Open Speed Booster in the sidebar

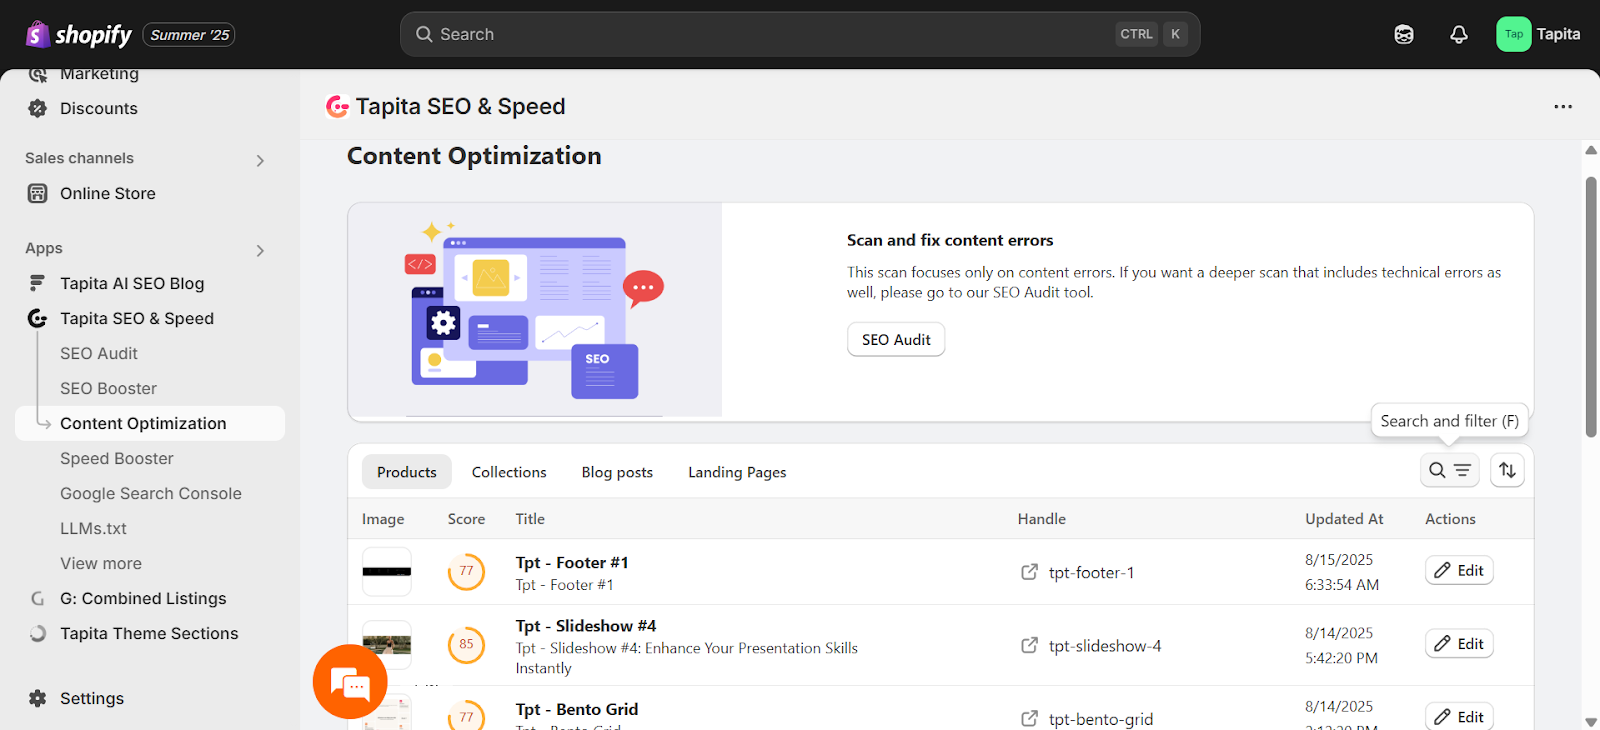117,458
